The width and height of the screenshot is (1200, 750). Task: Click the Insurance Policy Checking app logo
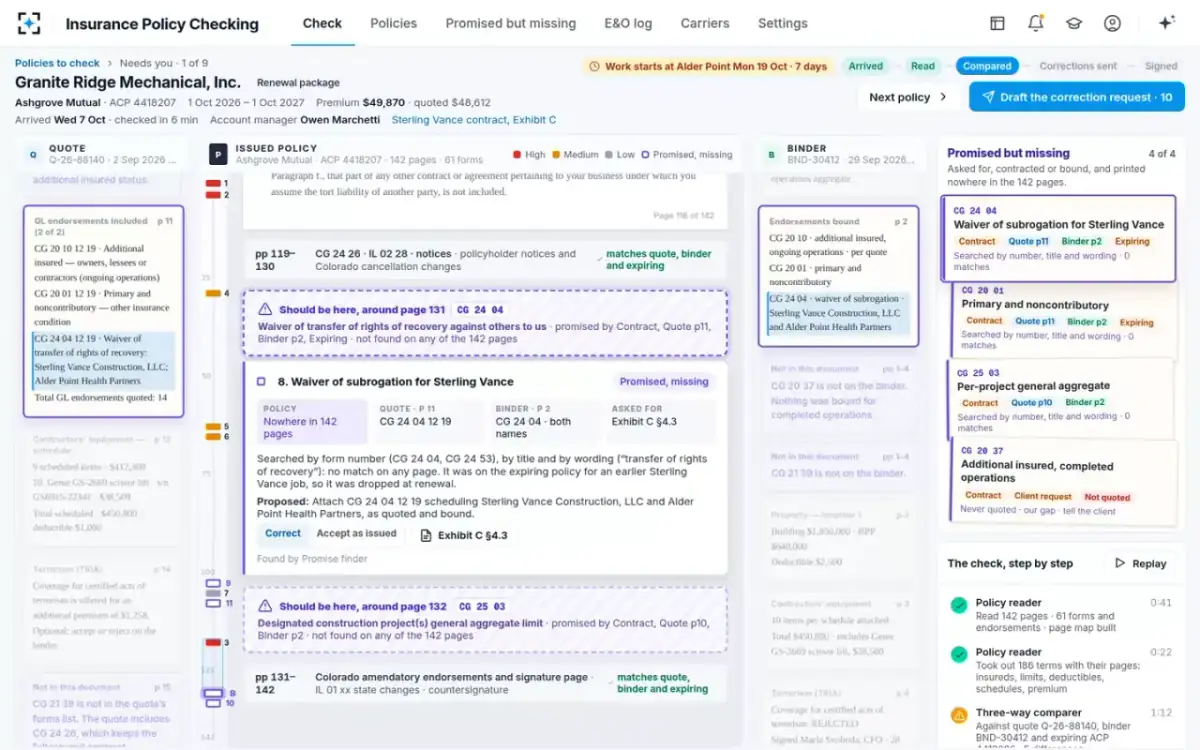pos(30,23)
